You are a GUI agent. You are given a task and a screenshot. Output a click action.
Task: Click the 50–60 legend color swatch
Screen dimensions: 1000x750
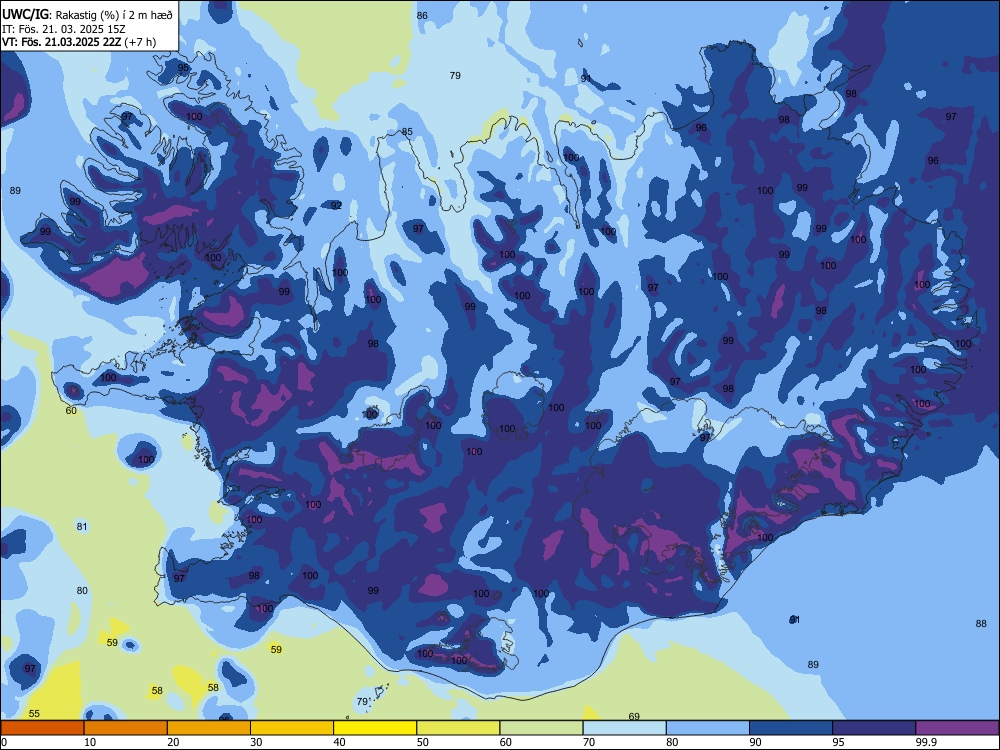click(458, 728)
